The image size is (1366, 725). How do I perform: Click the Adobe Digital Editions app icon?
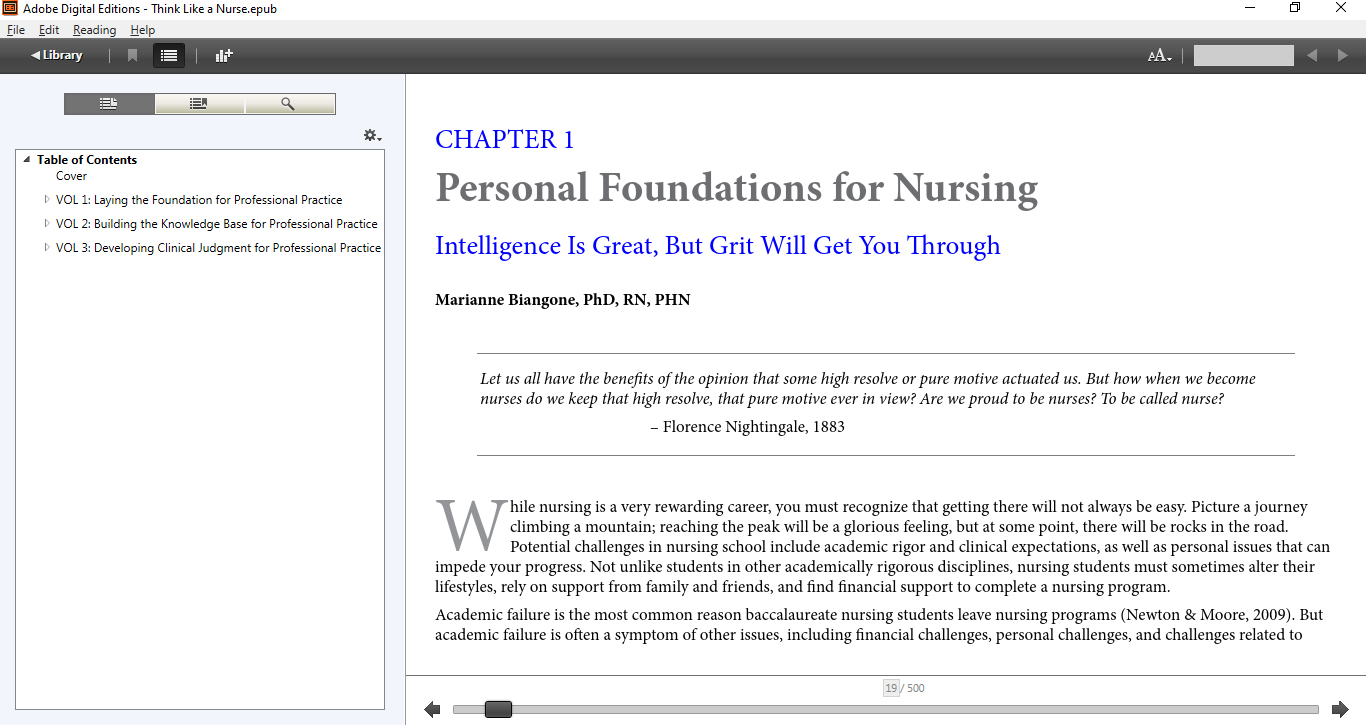point(11,8)
